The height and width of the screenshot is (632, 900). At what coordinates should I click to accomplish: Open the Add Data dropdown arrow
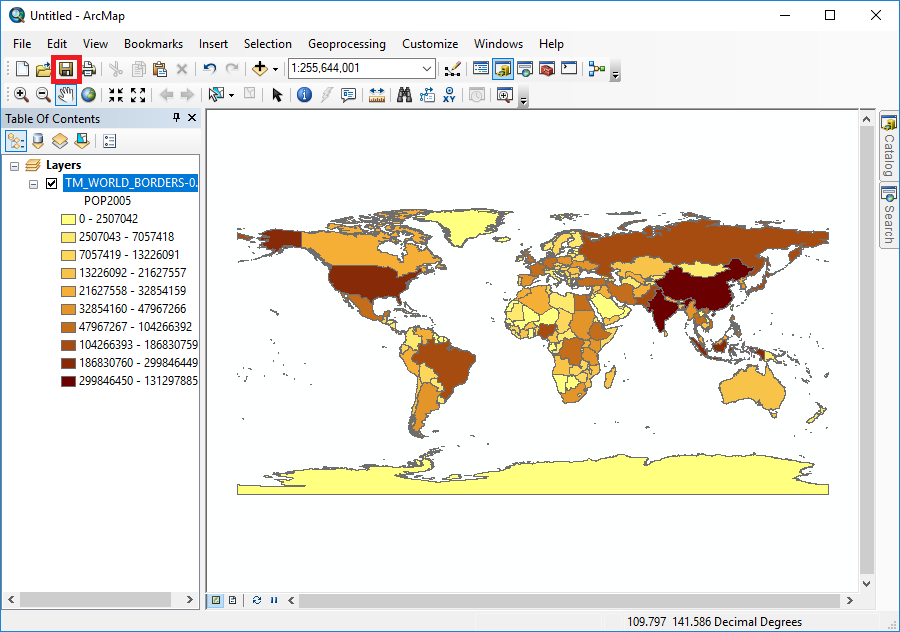coord(275,68)
